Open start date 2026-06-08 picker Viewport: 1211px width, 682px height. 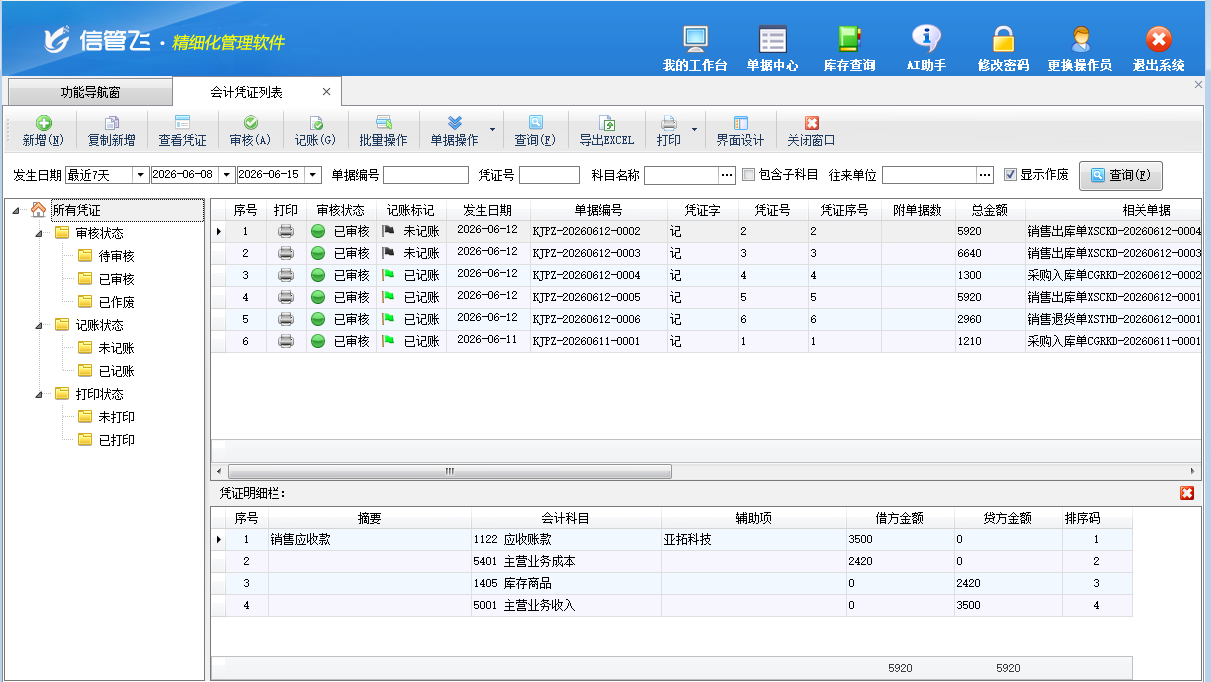(x=227, y=175)
